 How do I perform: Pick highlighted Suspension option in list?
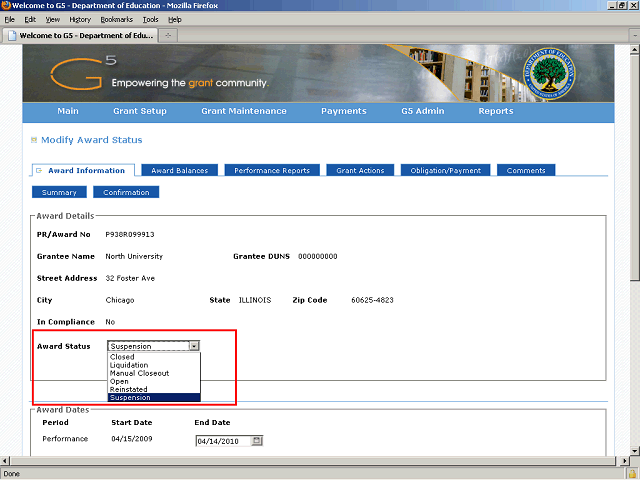coord(154,398)
